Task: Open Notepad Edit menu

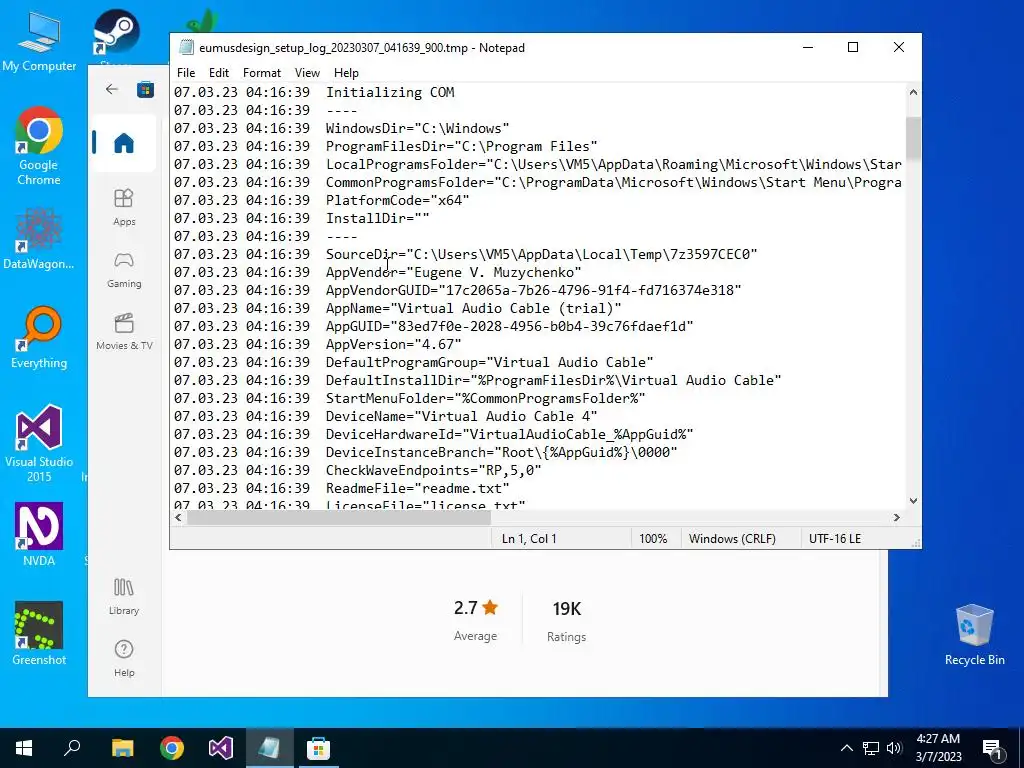Action: tap(219, 72)
